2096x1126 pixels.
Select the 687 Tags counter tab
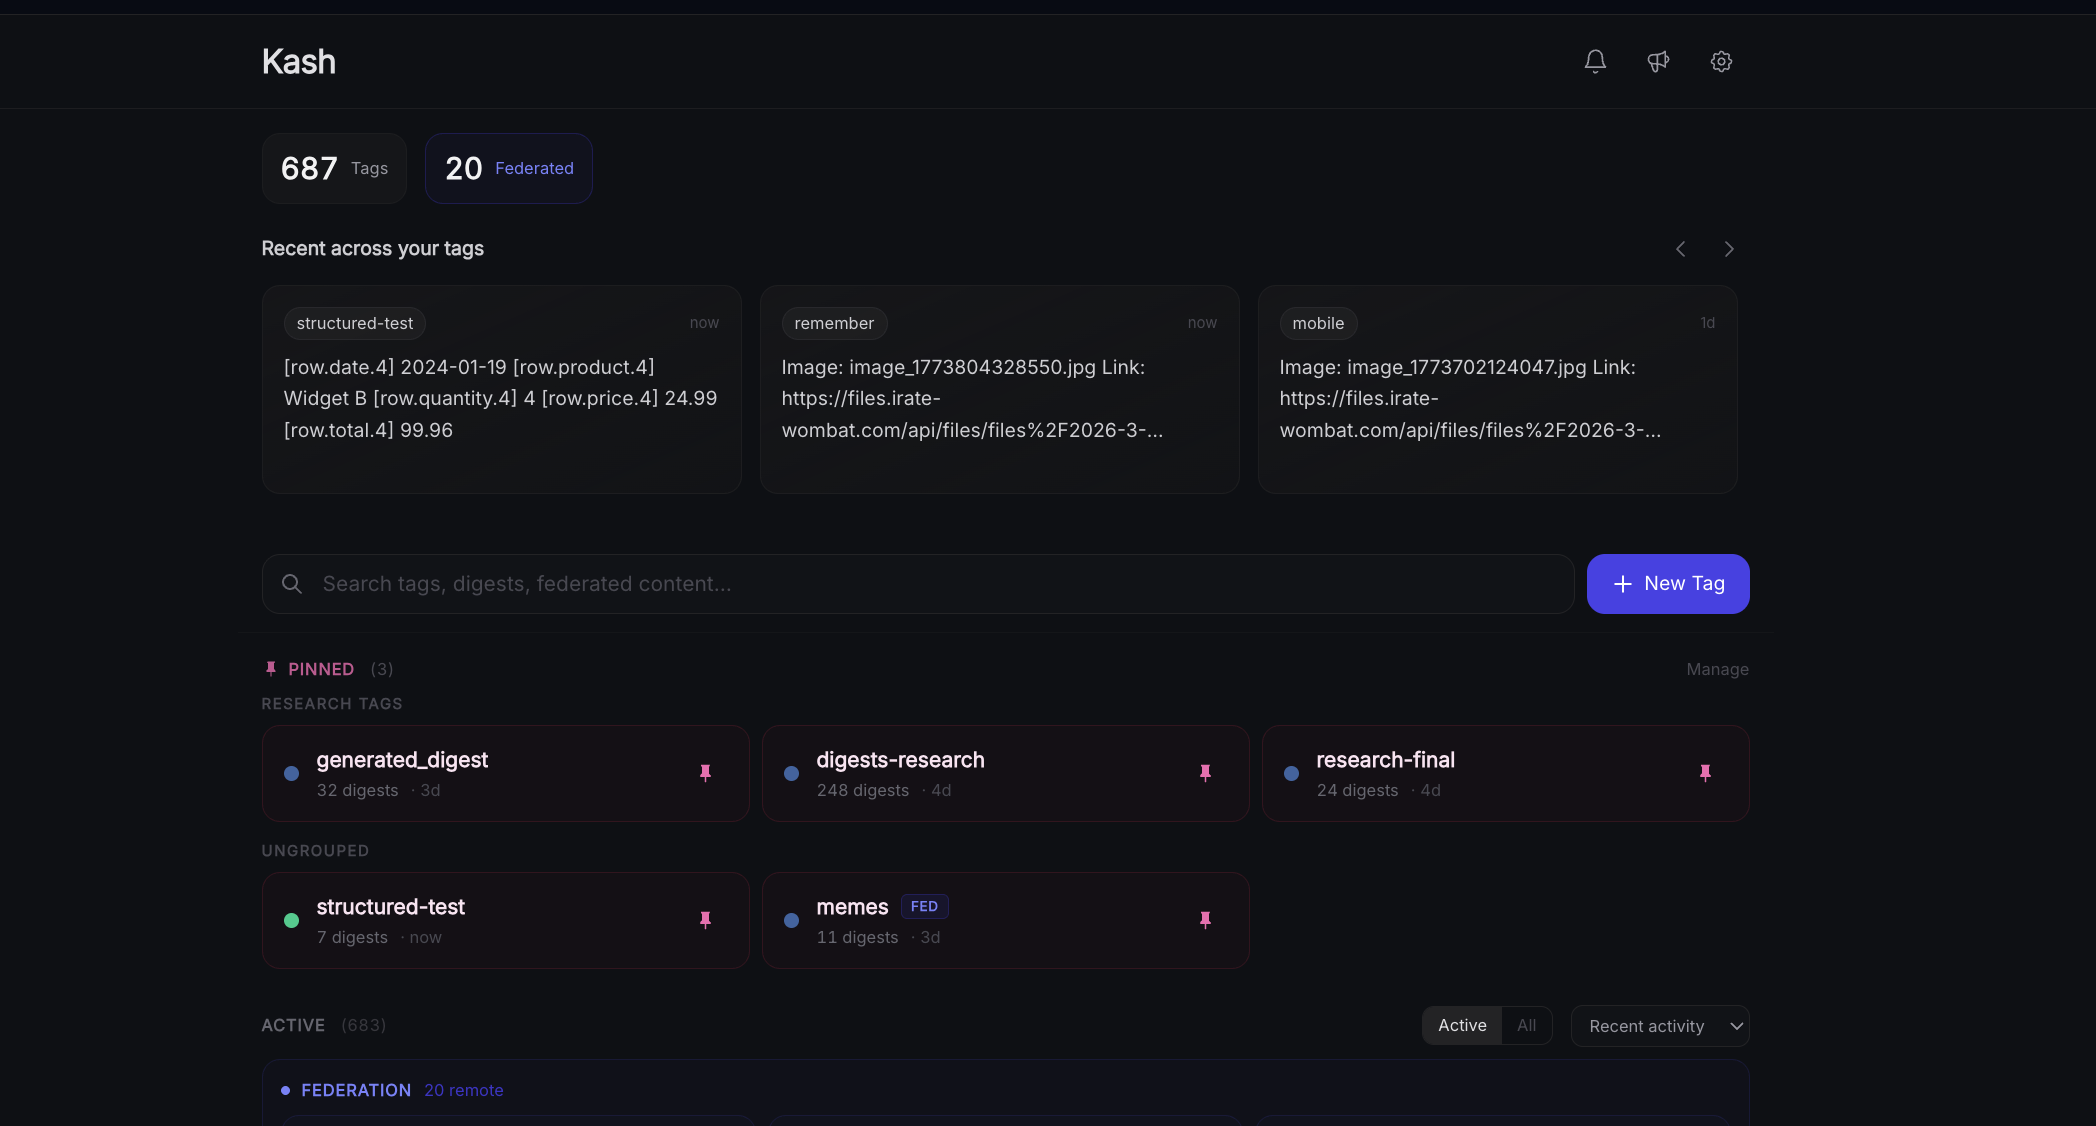pos(334,168)
